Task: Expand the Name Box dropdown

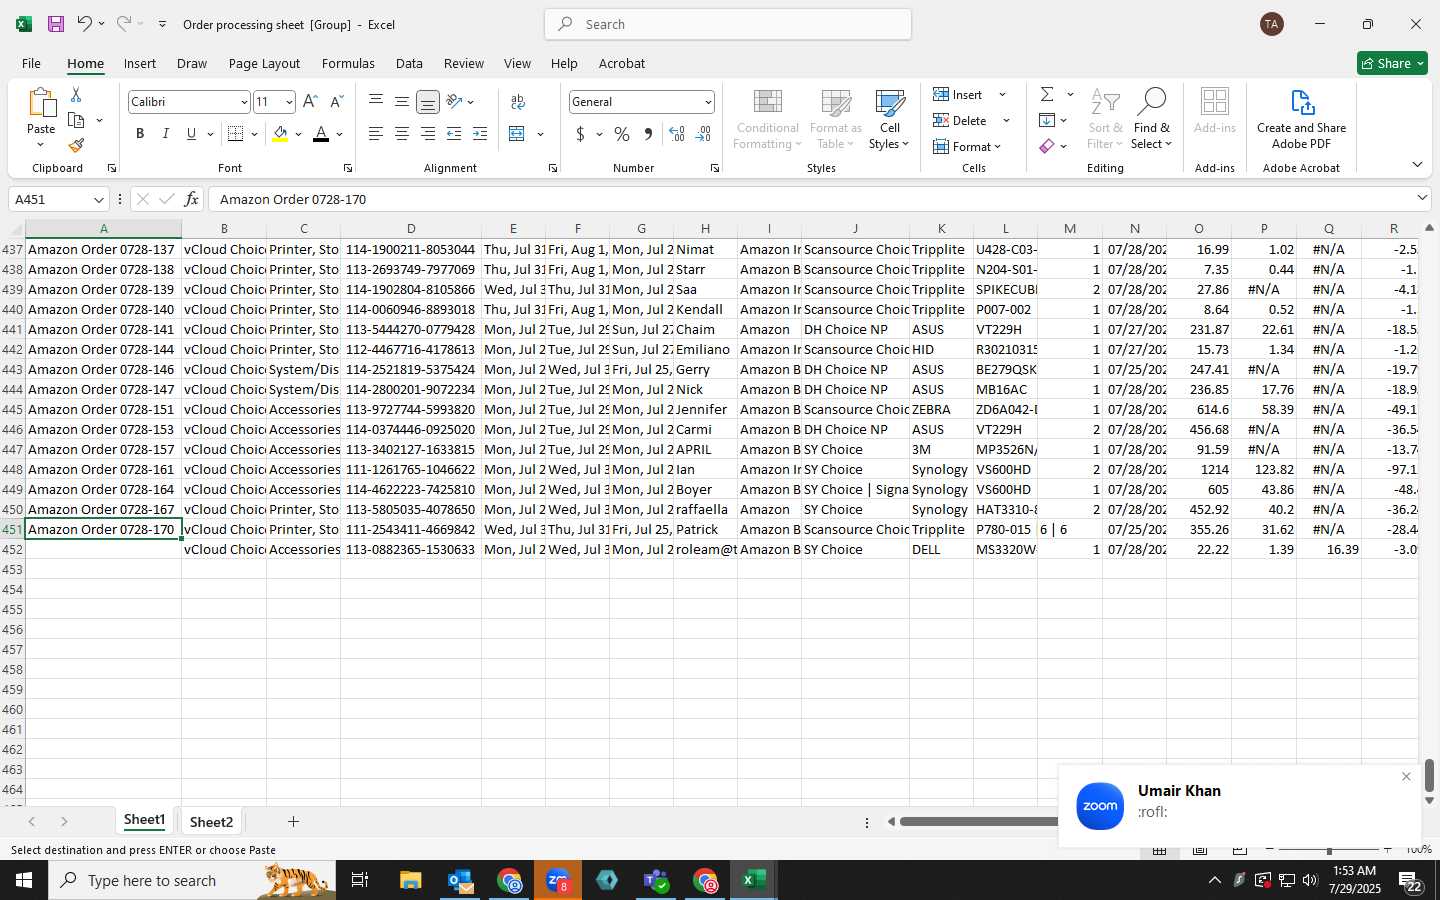Action: coord(98,199)
